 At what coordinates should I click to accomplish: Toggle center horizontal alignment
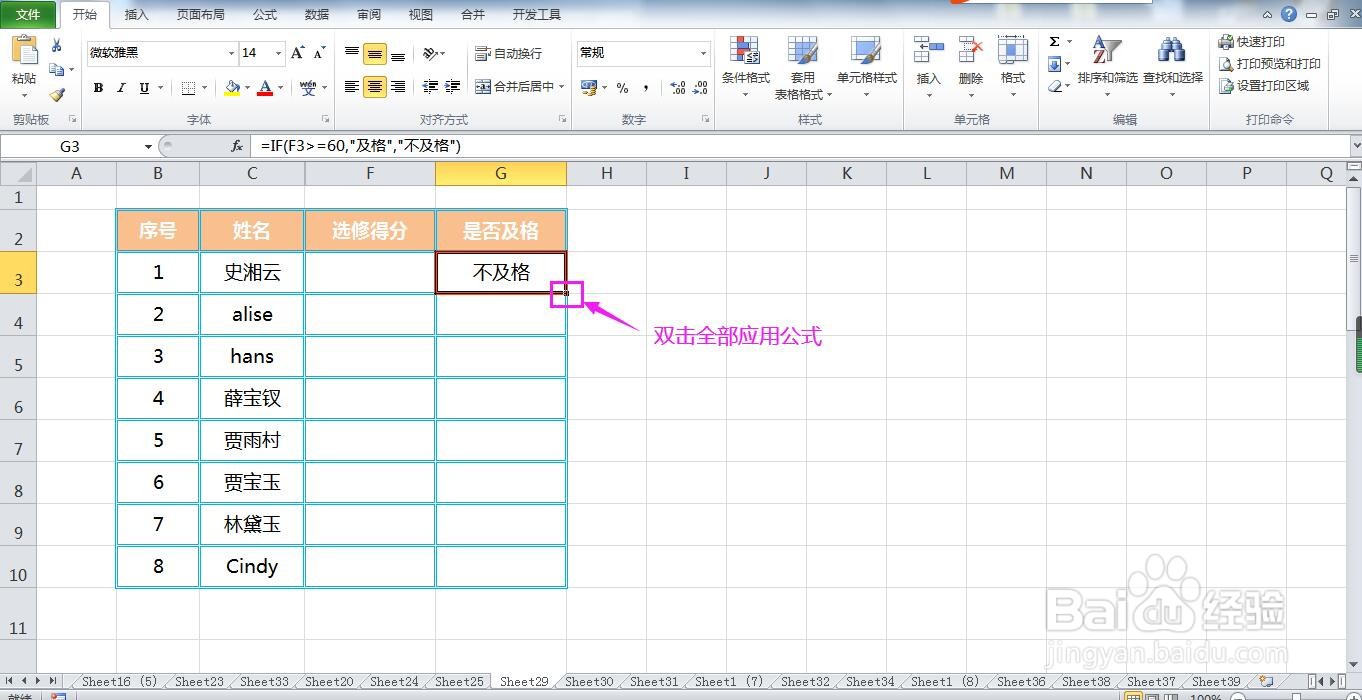click(x=375, y=87)
